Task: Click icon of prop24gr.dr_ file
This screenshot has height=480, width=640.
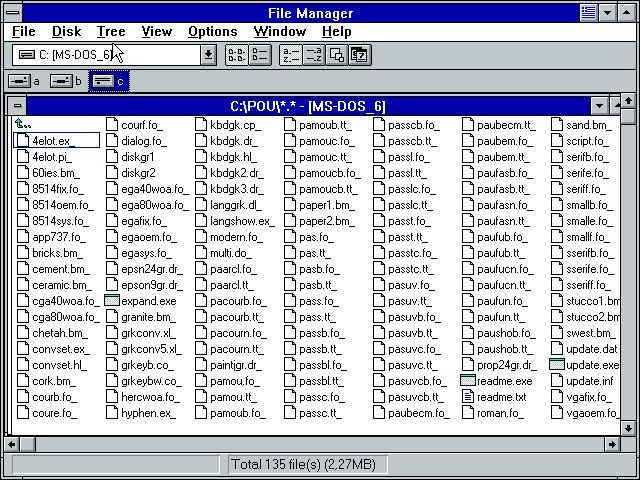Action: coord(468,365)
